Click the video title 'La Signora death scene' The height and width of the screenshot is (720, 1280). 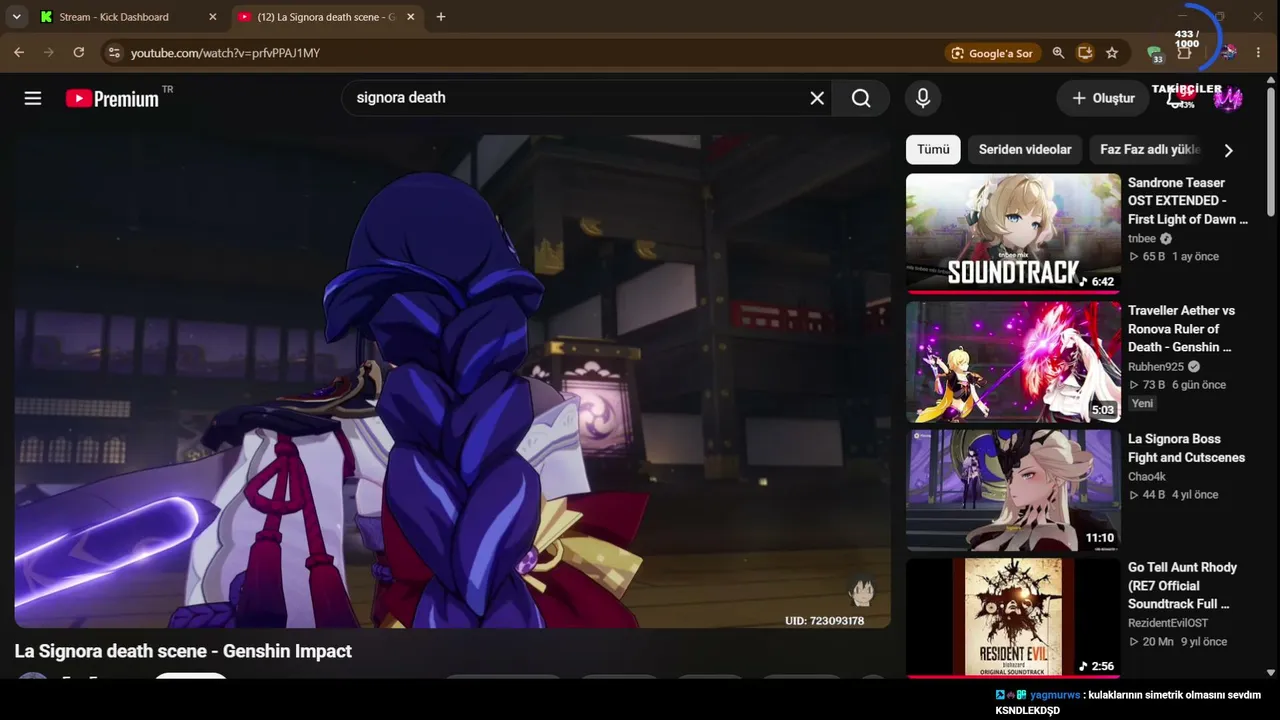pyautogui.click(x=183, y=651)
